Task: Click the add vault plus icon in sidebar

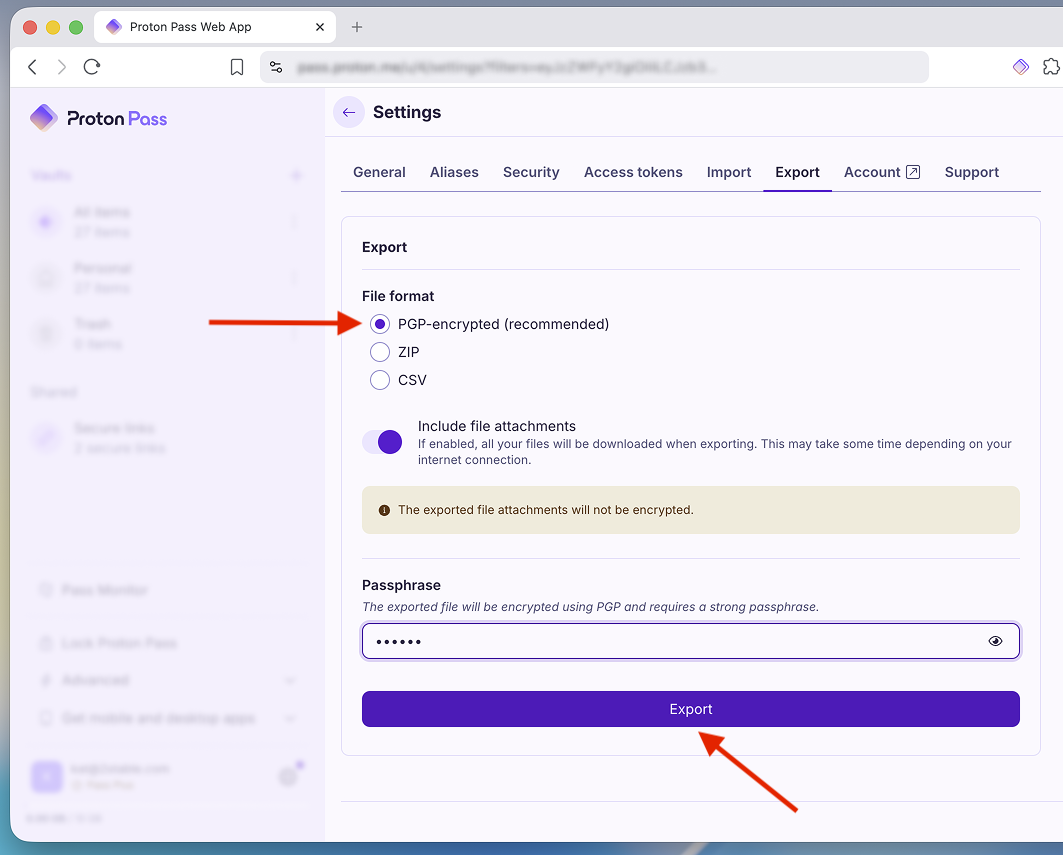Action: [296, 176]
